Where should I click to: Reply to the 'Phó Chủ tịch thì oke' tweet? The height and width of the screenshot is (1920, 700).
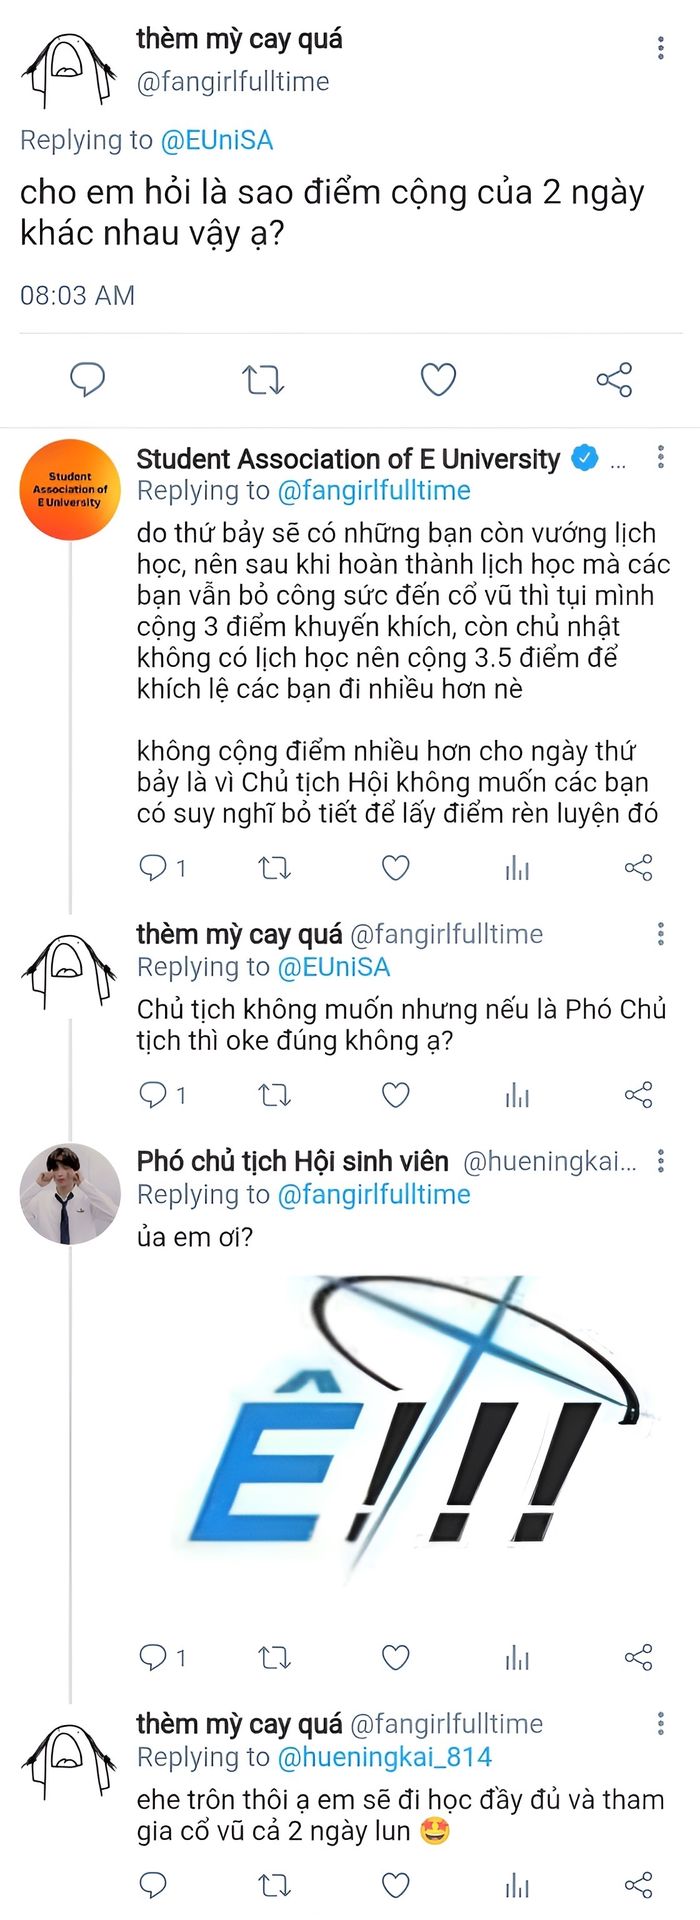click(153, 1095)
